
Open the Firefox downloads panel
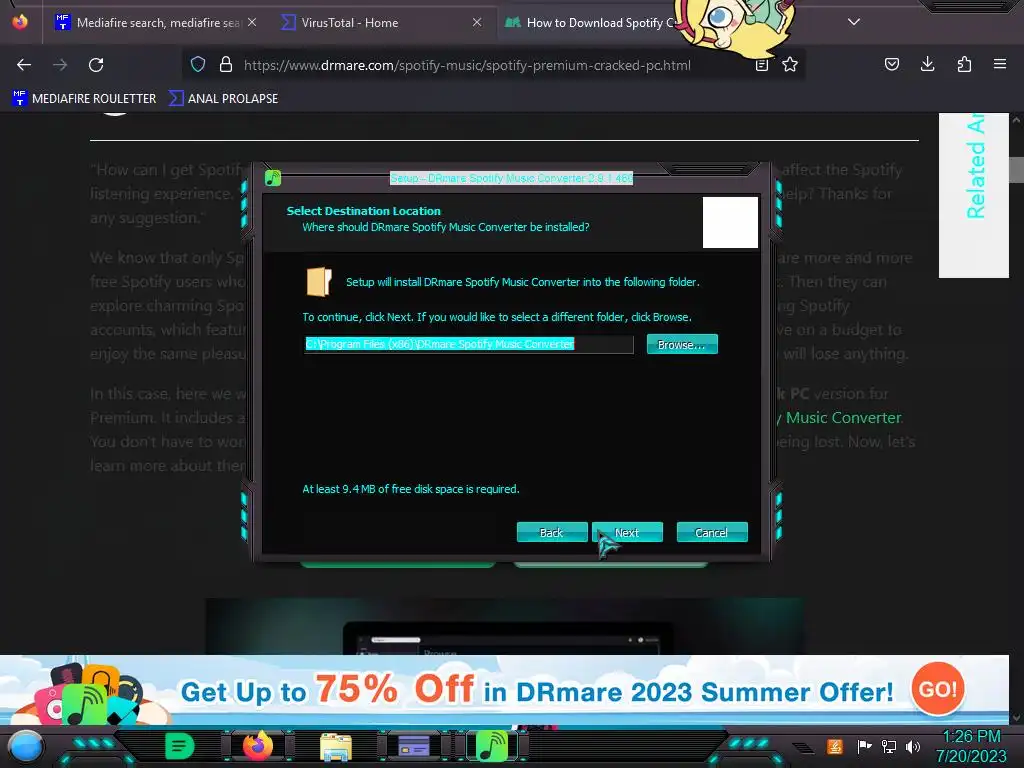[x=927, y=64]
